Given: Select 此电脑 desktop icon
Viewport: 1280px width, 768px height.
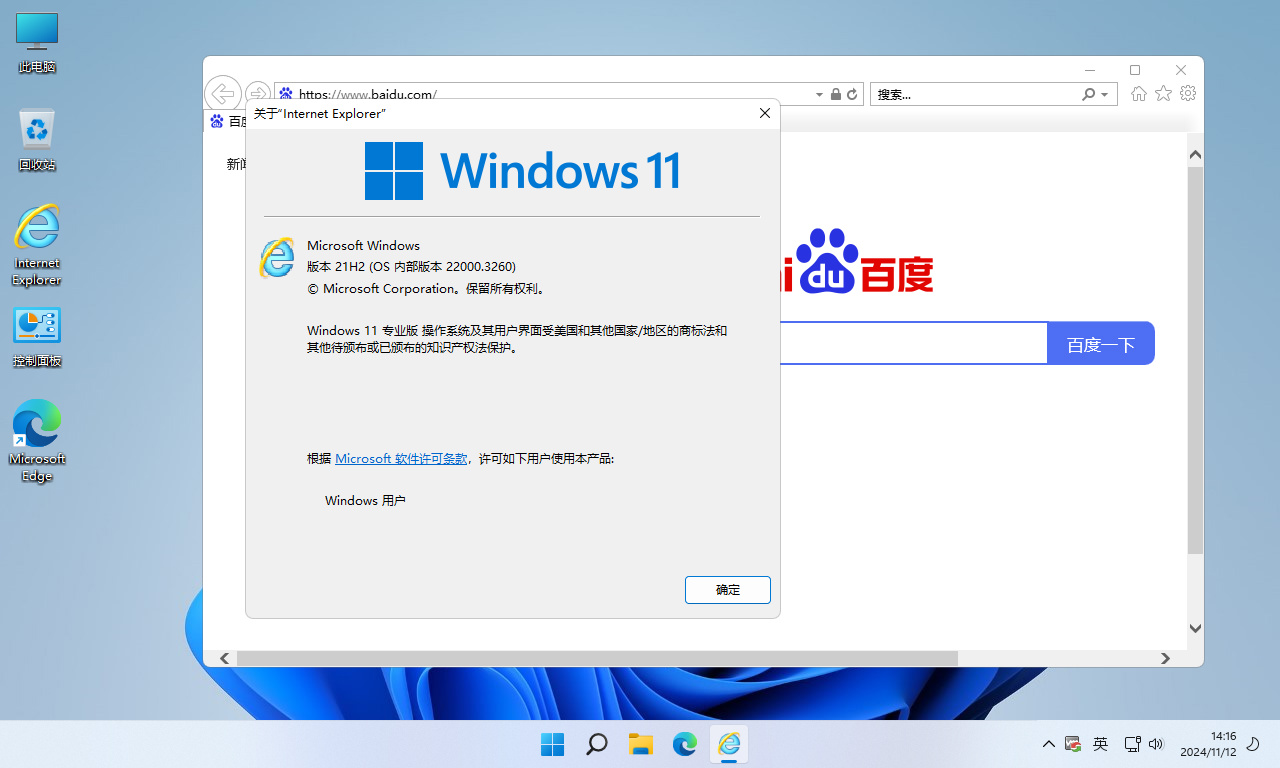Looking at the screenshot, I should [x=37, y=44].
